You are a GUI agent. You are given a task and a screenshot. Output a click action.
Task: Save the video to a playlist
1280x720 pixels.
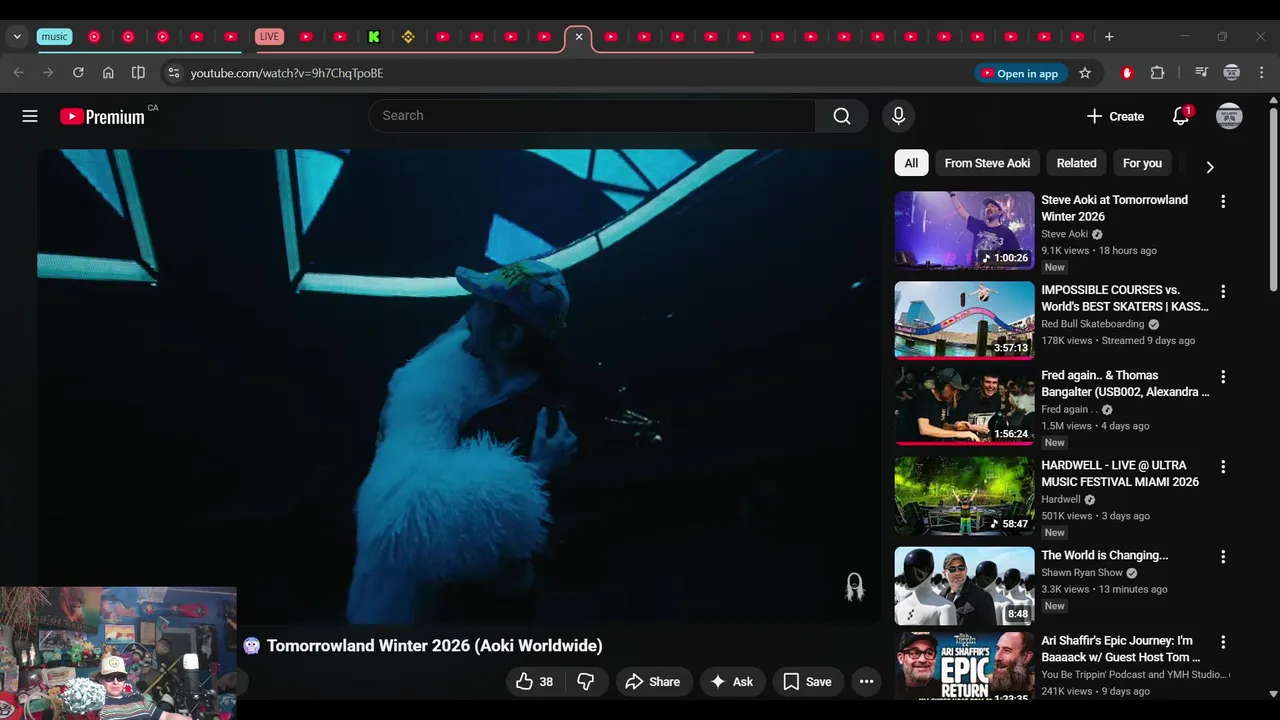click(807, 682)
